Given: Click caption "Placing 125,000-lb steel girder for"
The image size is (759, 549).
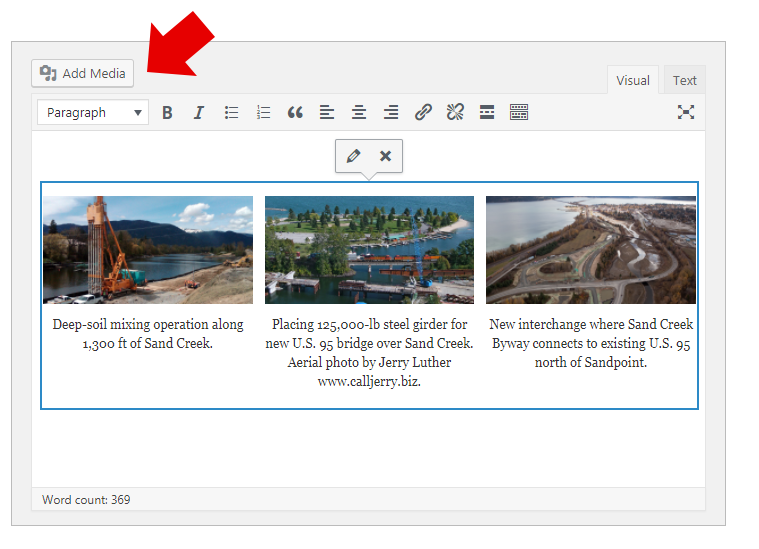Looking at the screenshot, I should click(x=369, y=324).
